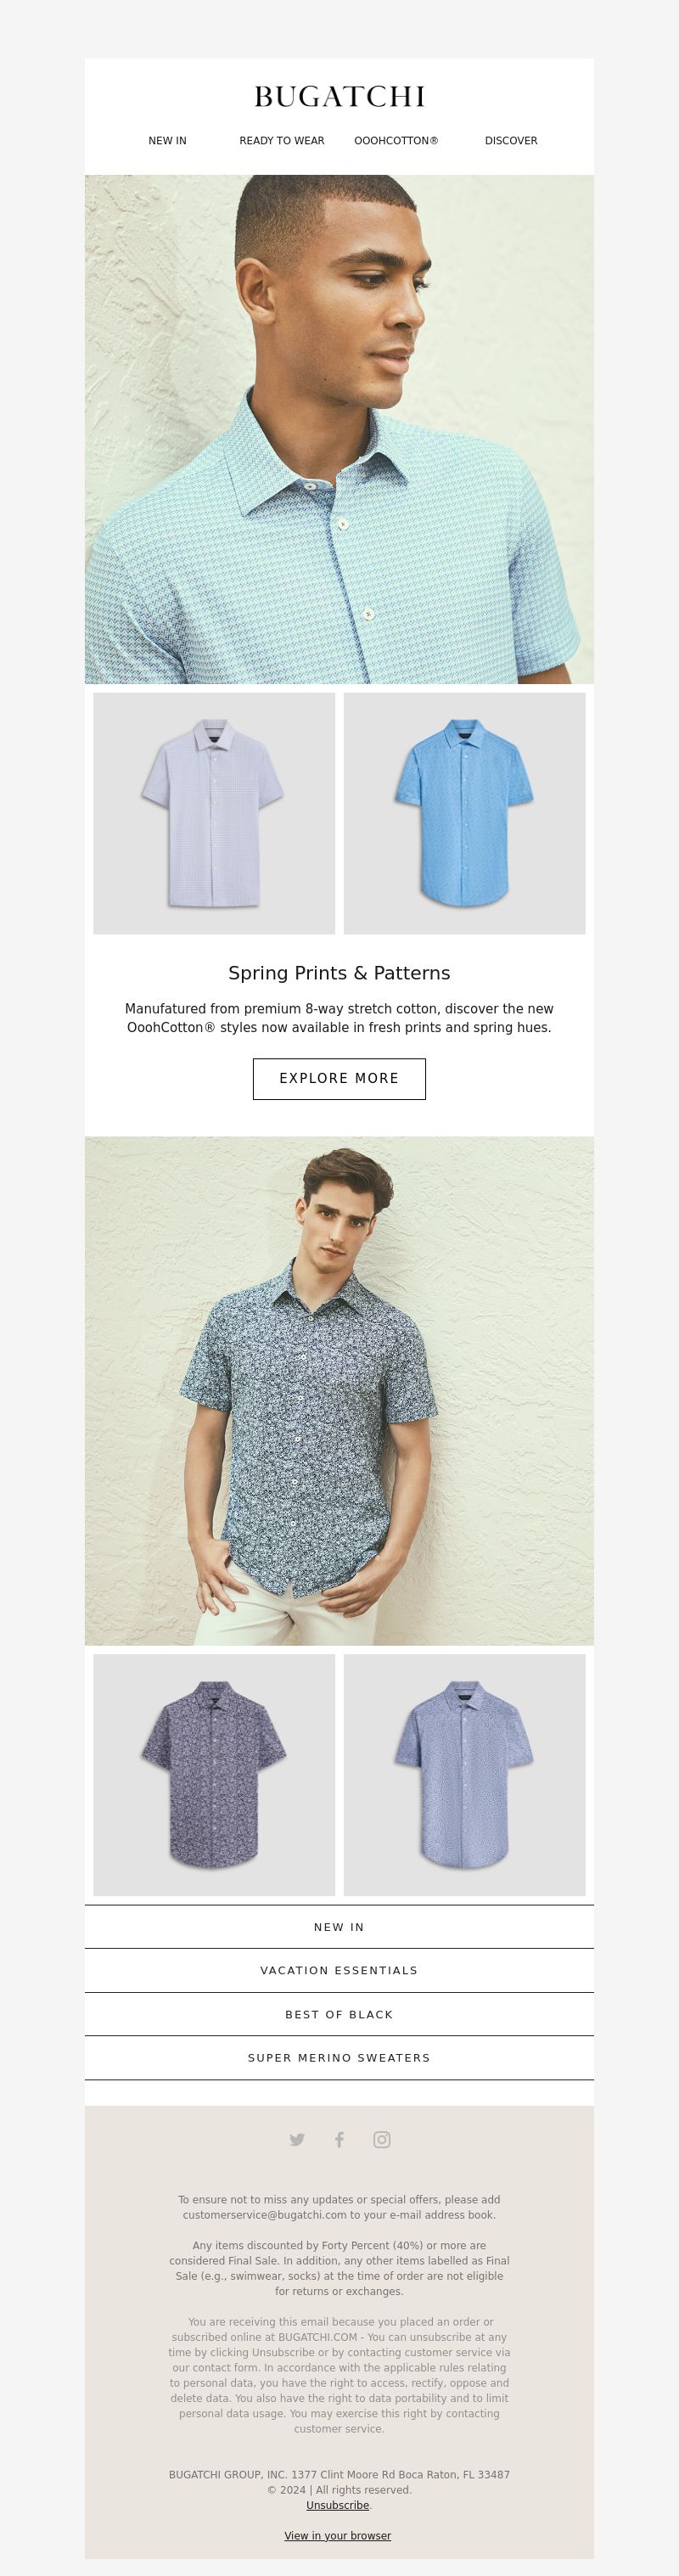The width and height of the screenshot is (679, 2576).
Task: Select the lavender short-sleeve shirt thumbnail
Action: 214,813
